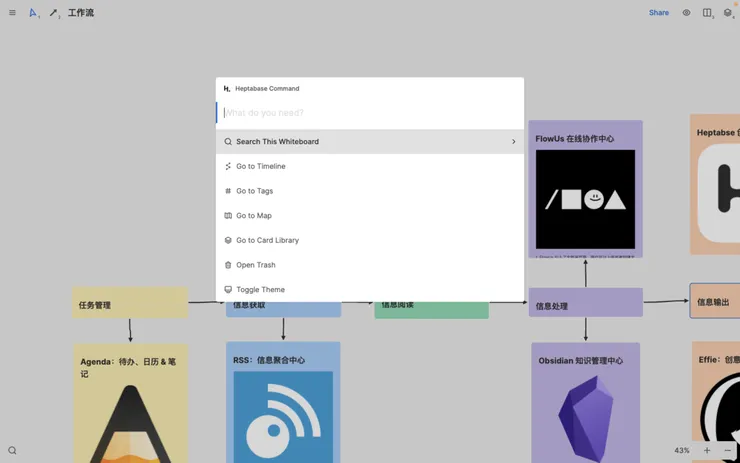Viewport: 740px width, 463px height.
Task: Toggle the eye view-mode icon
Action: coord(686,13)
